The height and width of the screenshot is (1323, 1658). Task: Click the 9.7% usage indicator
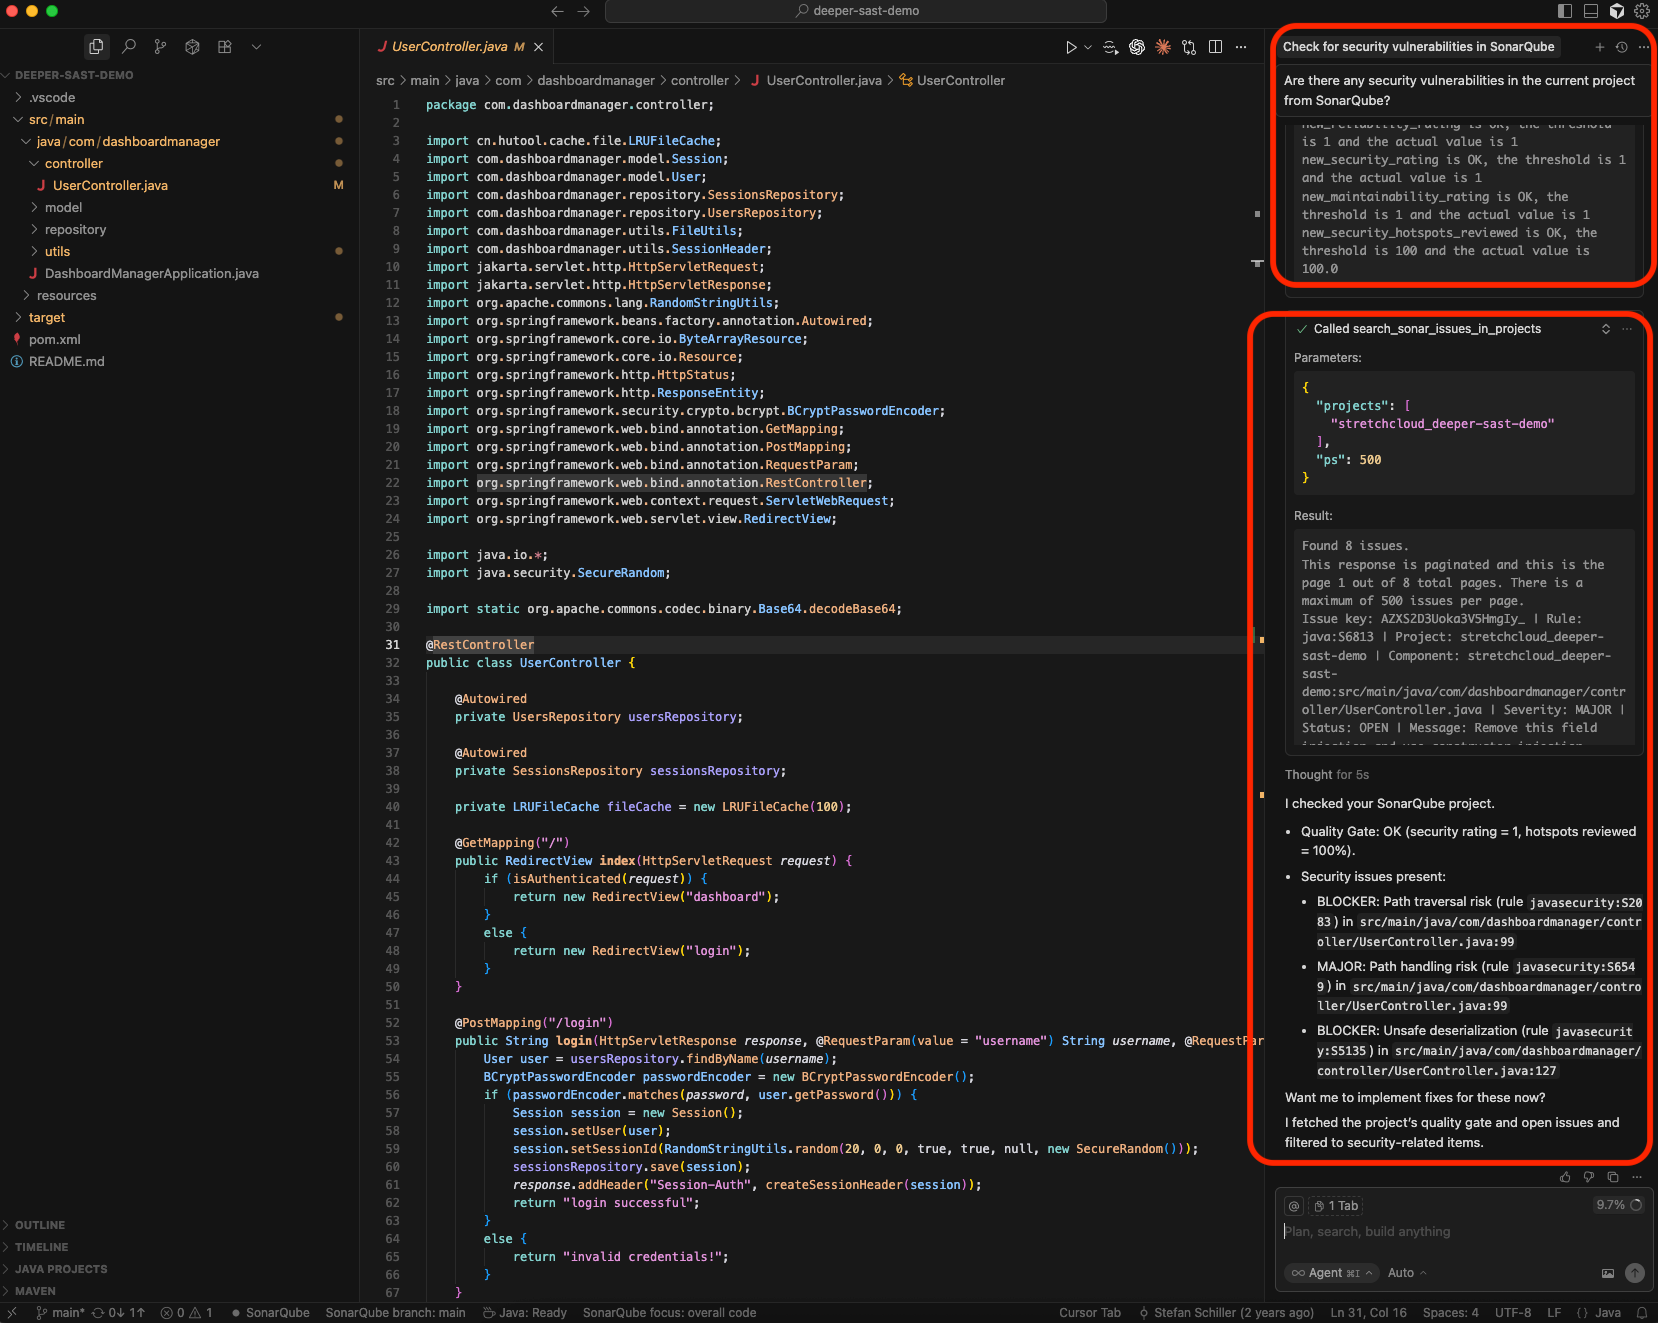click(1616, 1205)
